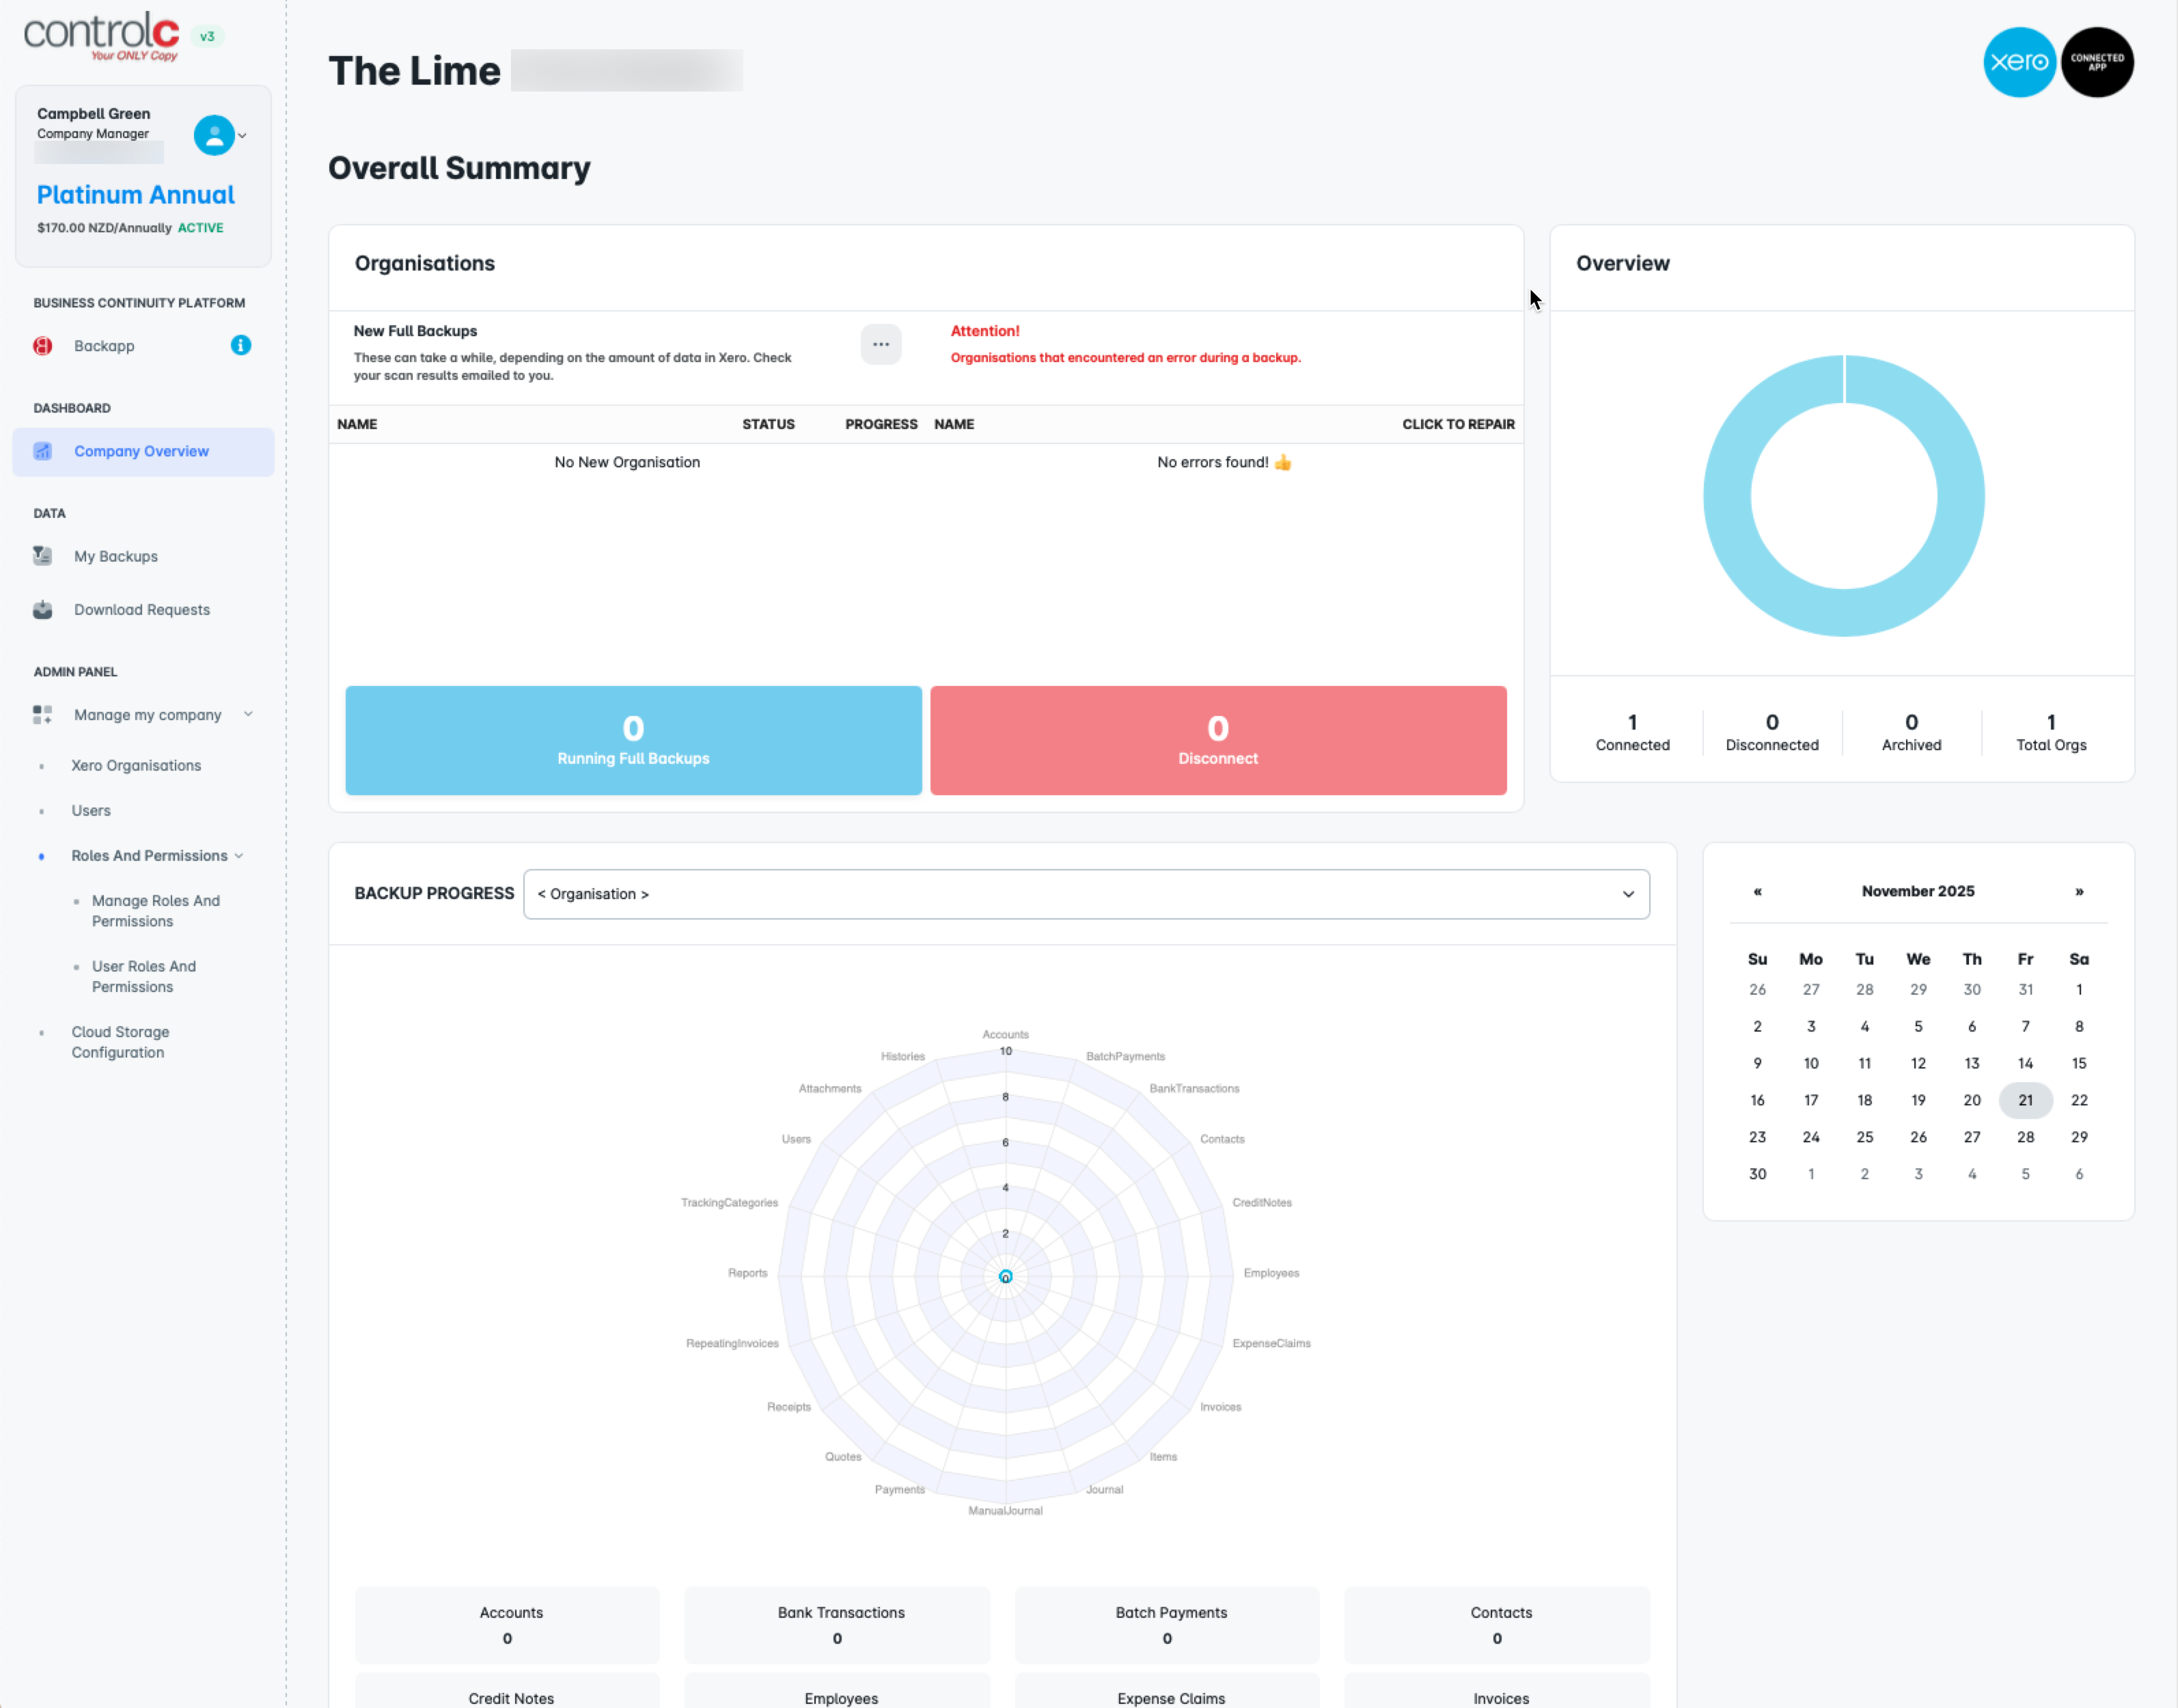Image resolution: width=2178 pixels, height=1708 pixels.
Task: Click the Backapp info icon
Action: coord(240,345)
